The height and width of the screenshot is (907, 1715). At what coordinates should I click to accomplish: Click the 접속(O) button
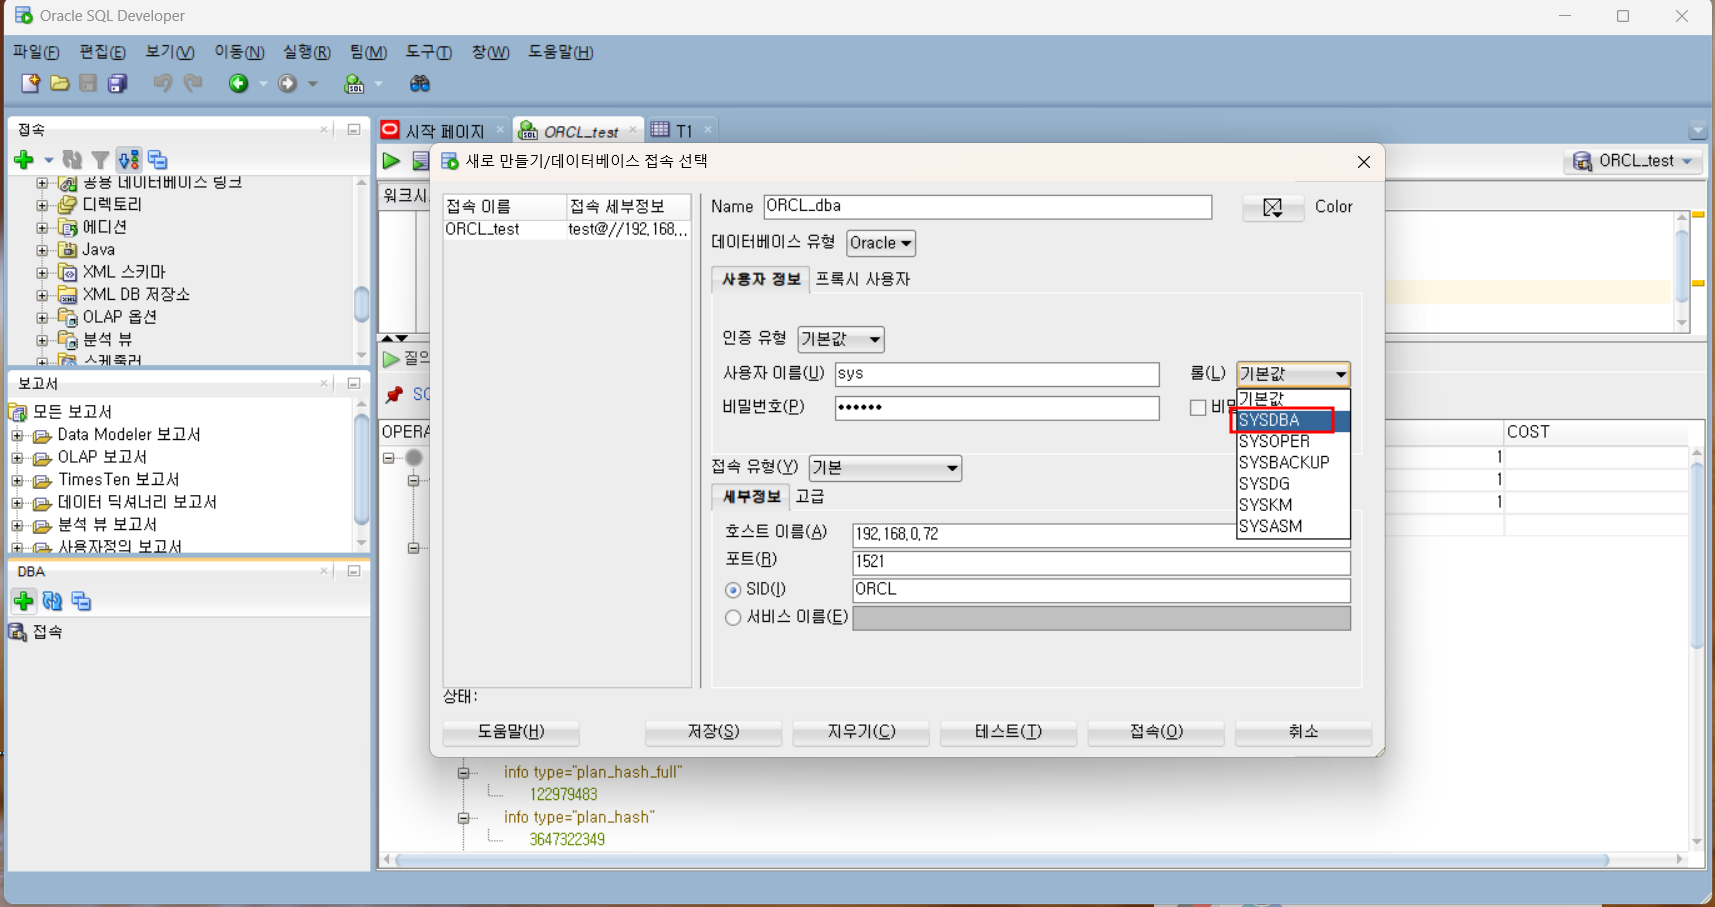(x=1156, y=732)
